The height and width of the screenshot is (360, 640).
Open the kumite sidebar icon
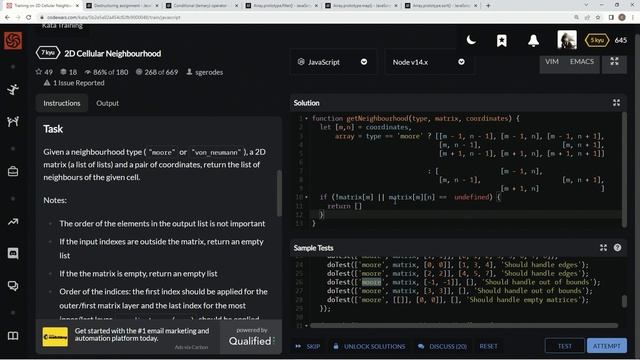(x=13, y=121)
